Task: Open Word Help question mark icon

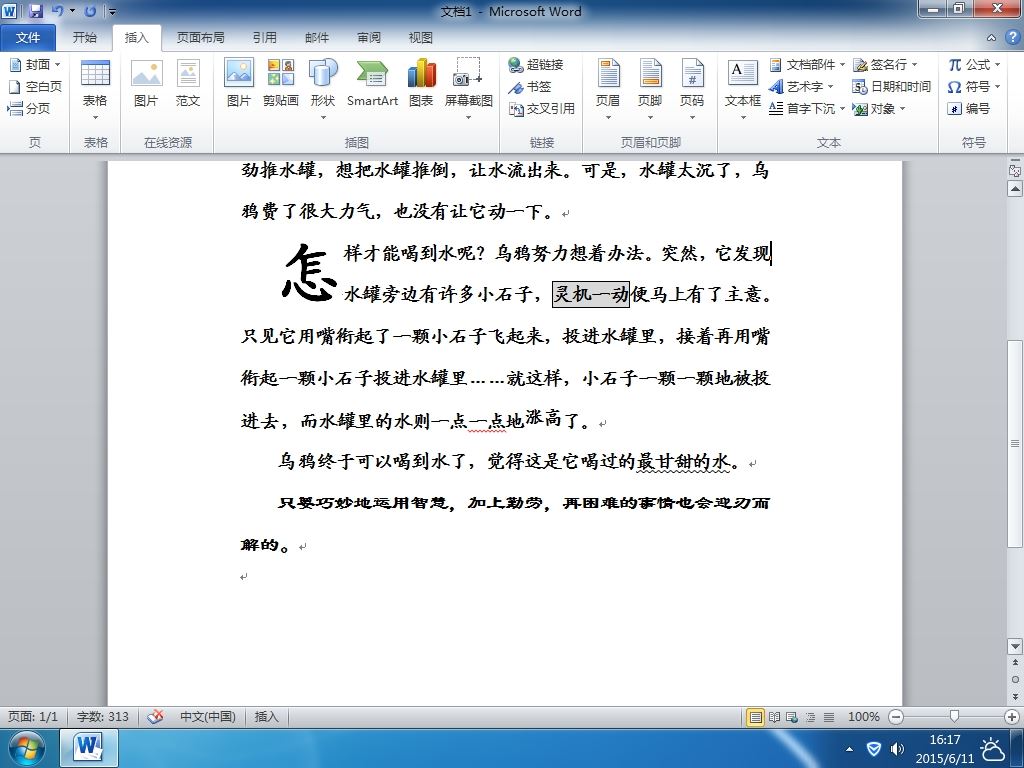Action: (1012, 37)
